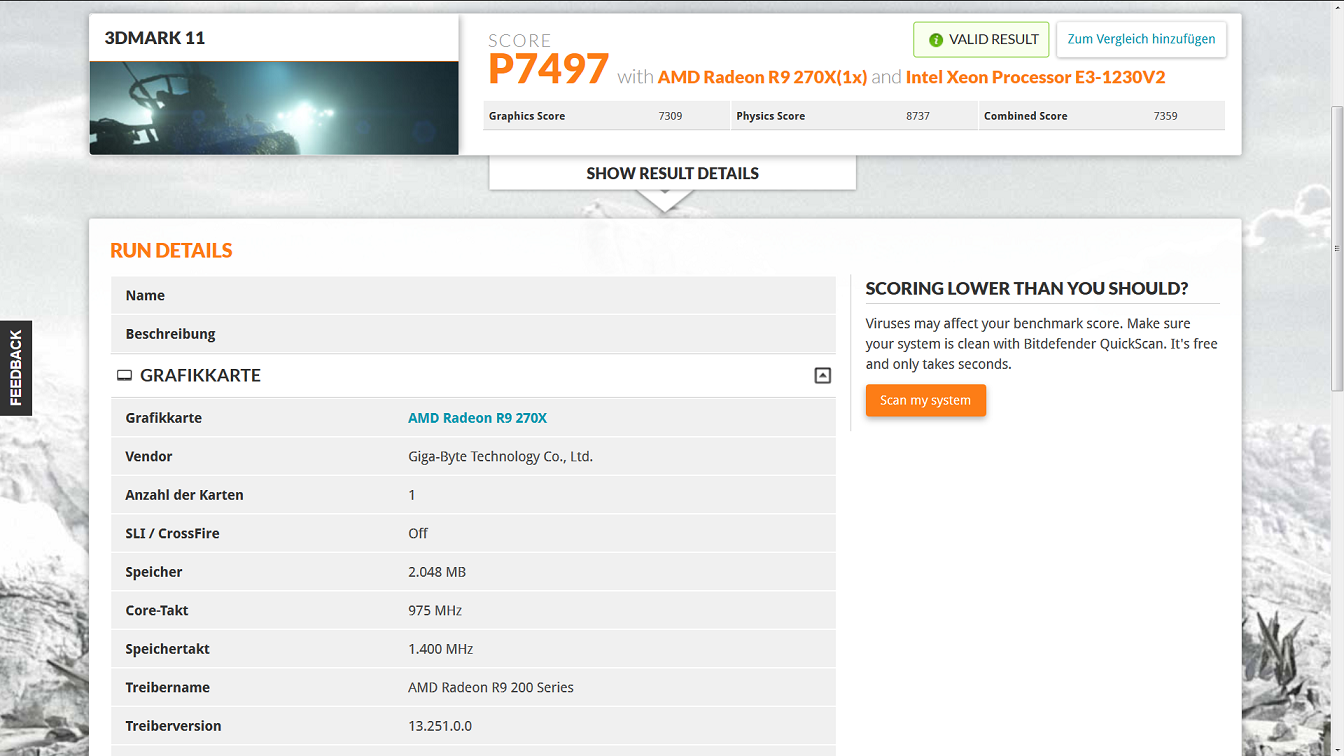
Task: Click the 'Beschreibung' row label
Action: point(170,334)
